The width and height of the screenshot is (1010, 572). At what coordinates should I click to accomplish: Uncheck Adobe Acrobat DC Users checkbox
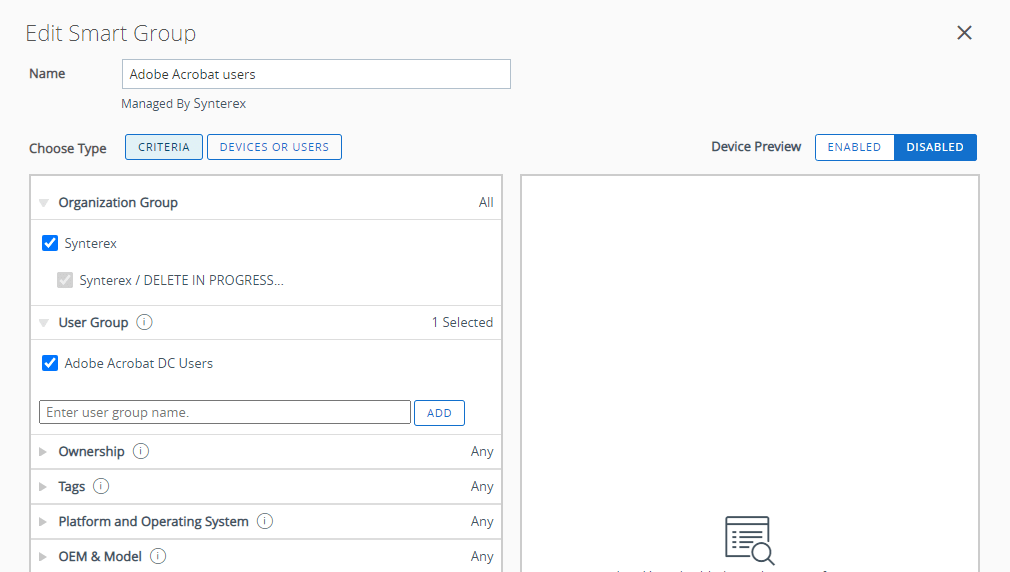point(50,363)
